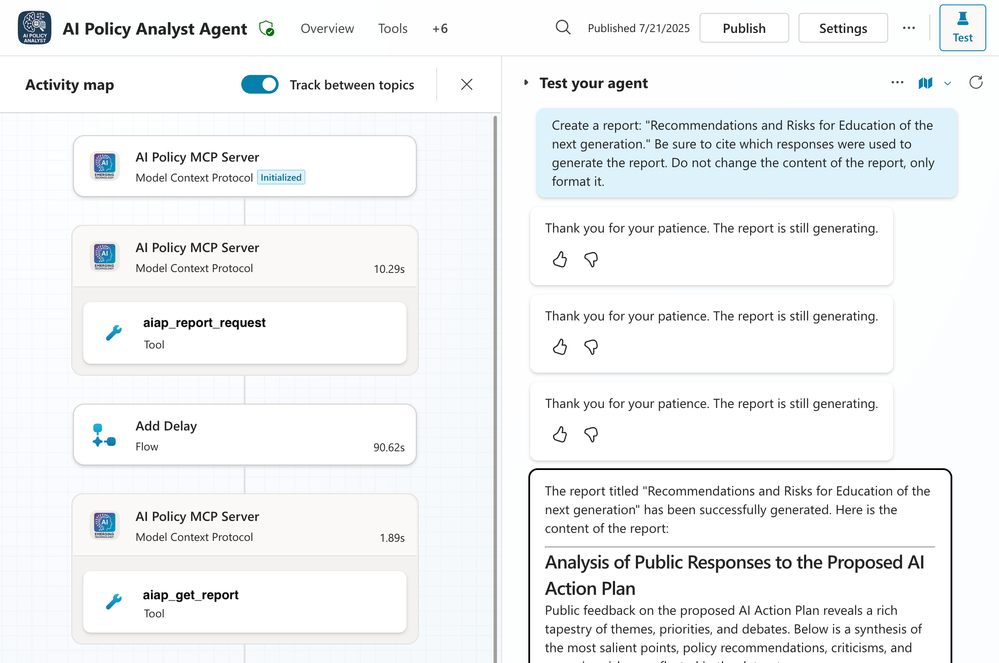Screen dimensions: 999x663
Task: Click the Publish button
Action: point(744,28)
